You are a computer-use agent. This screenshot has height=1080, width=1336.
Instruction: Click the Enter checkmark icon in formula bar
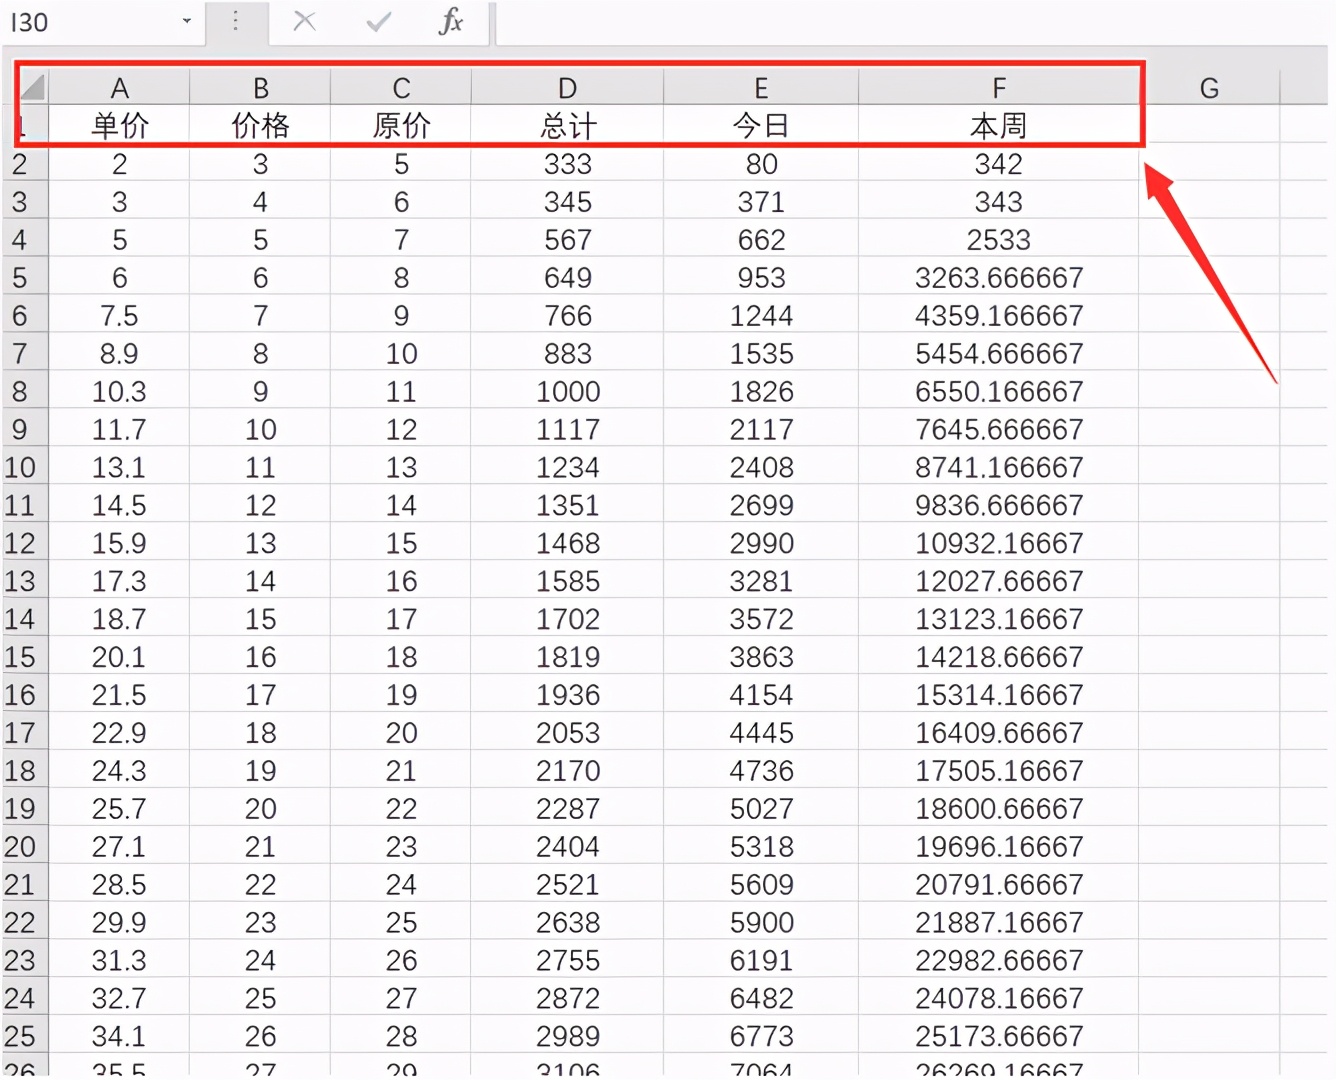[x=378, y=21]
